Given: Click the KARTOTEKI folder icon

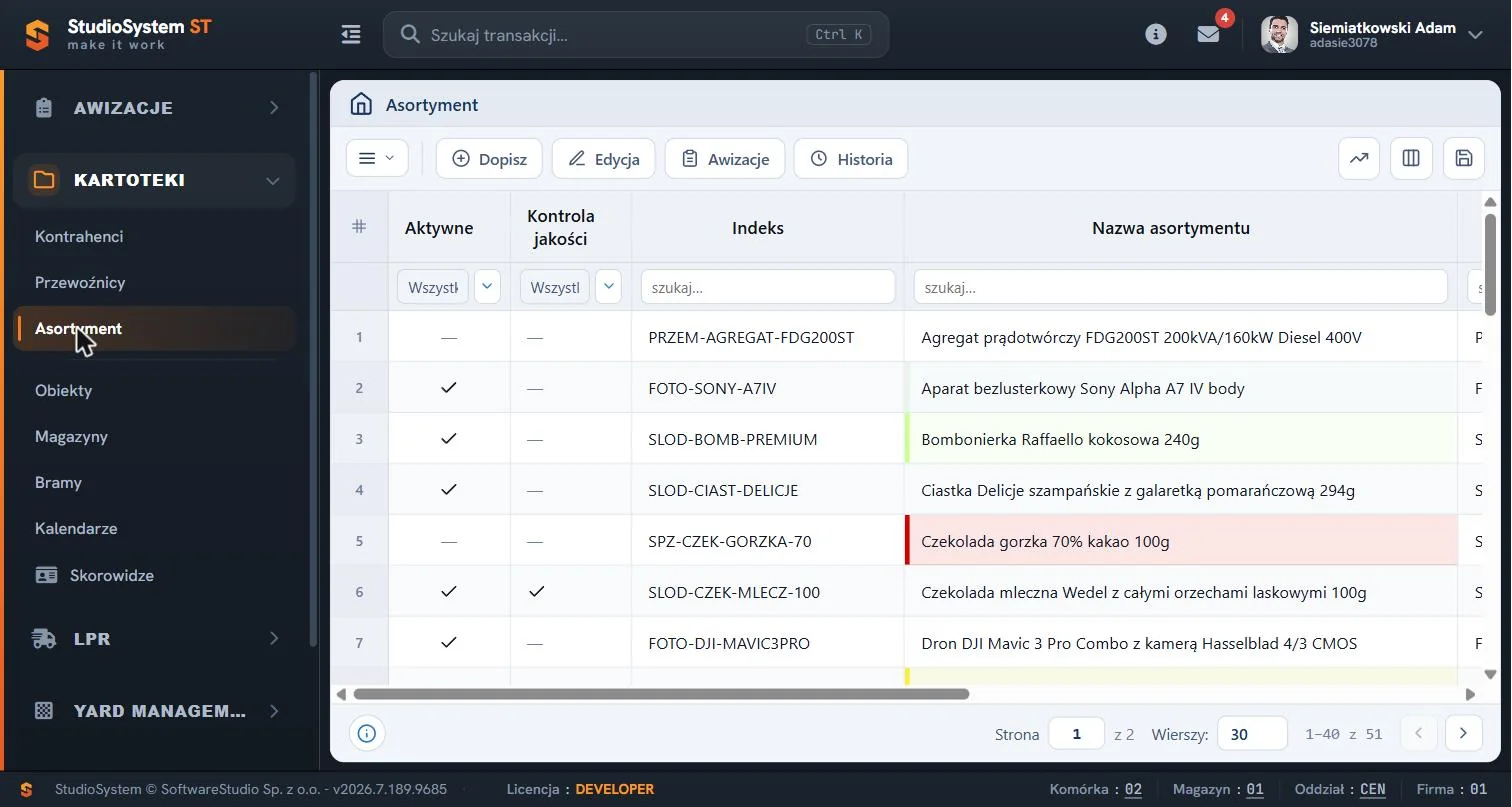Looking at the screenshot, I should [44, 180].
